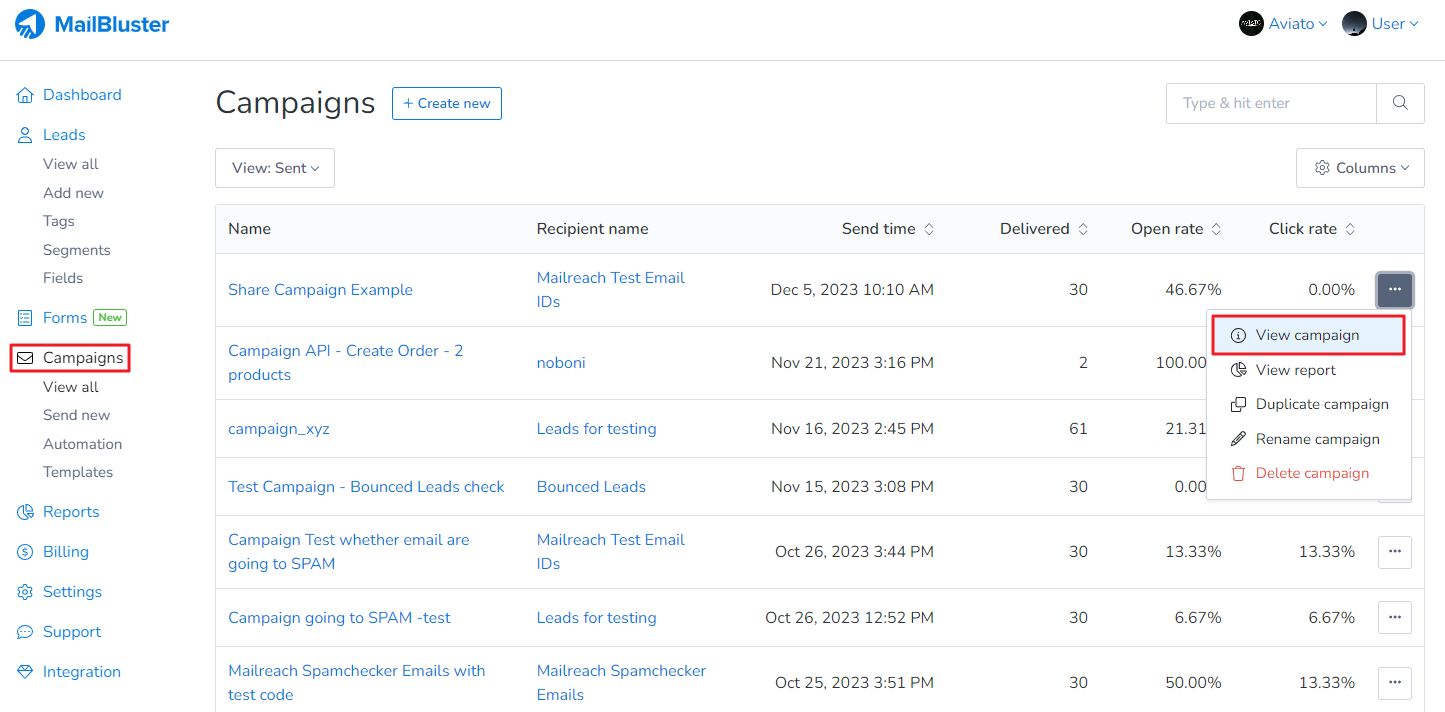Screen dimensions: 1445x712
Task: Click the Create new button
Action: [x=447, y=103]
